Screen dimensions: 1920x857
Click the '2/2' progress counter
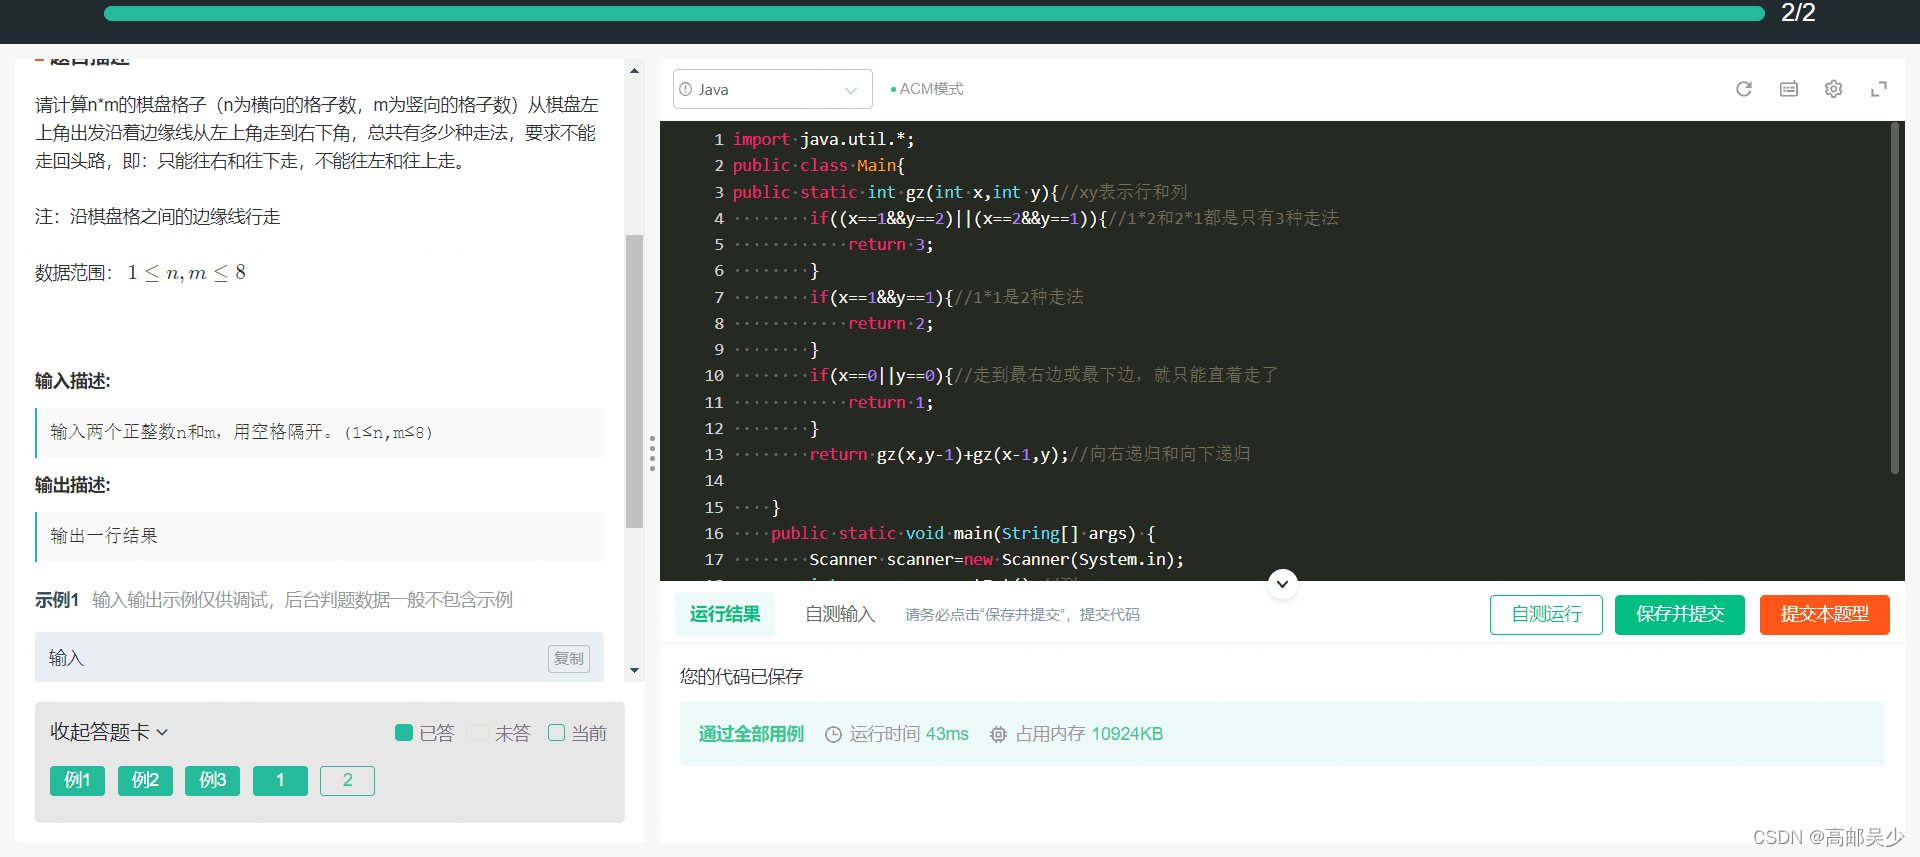tap(1798, 13)
